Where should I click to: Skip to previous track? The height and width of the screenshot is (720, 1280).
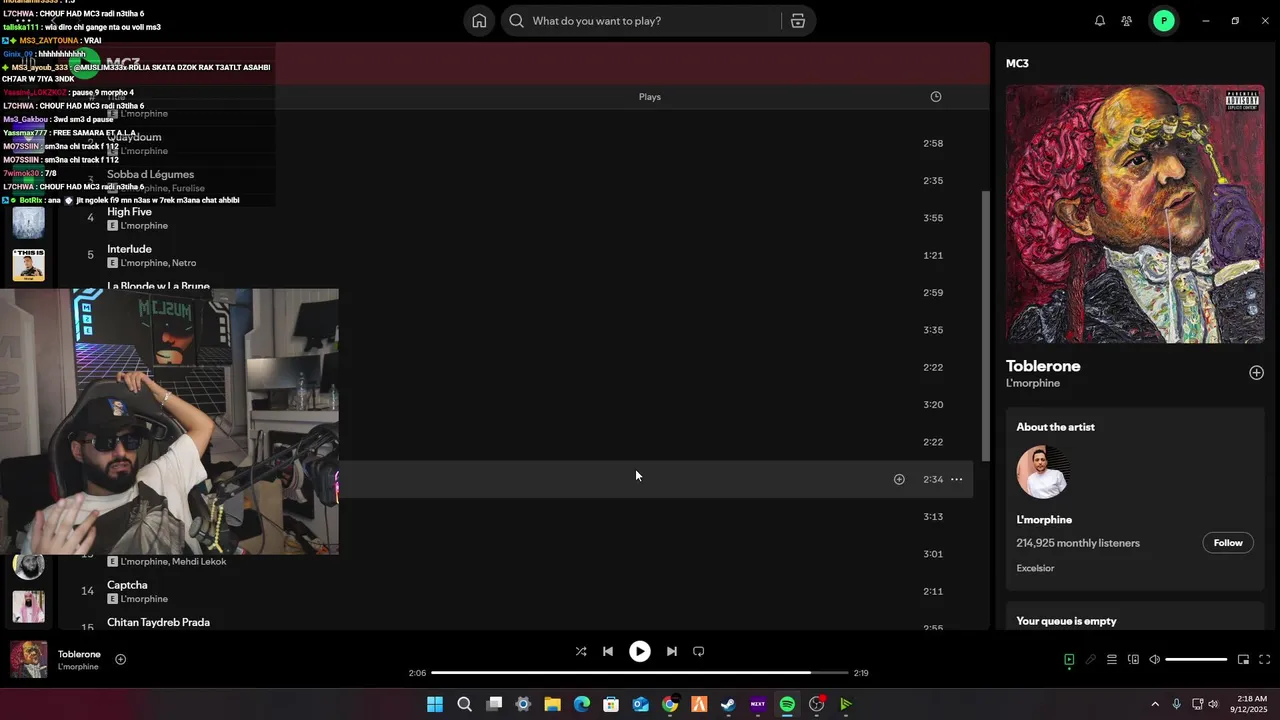(608, 651)
